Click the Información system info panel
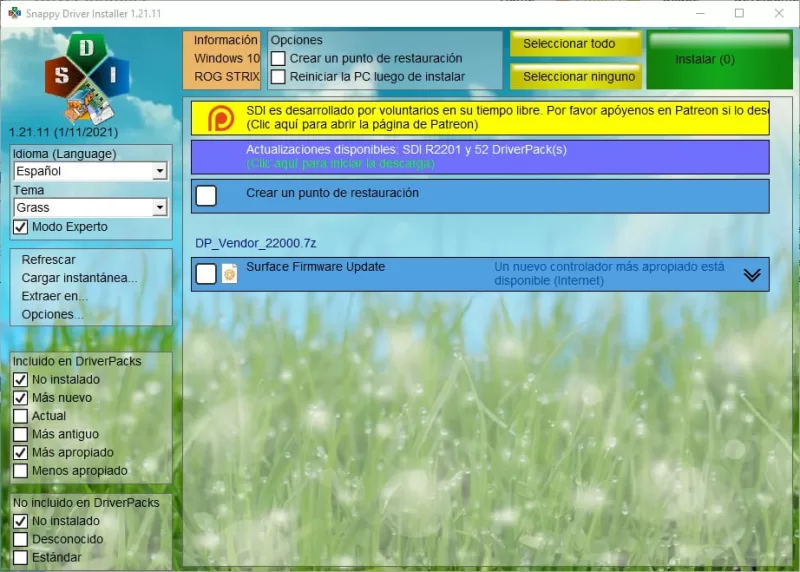Image resolution: width=800 pixels, height=572 pixels. tap(222, 60)
